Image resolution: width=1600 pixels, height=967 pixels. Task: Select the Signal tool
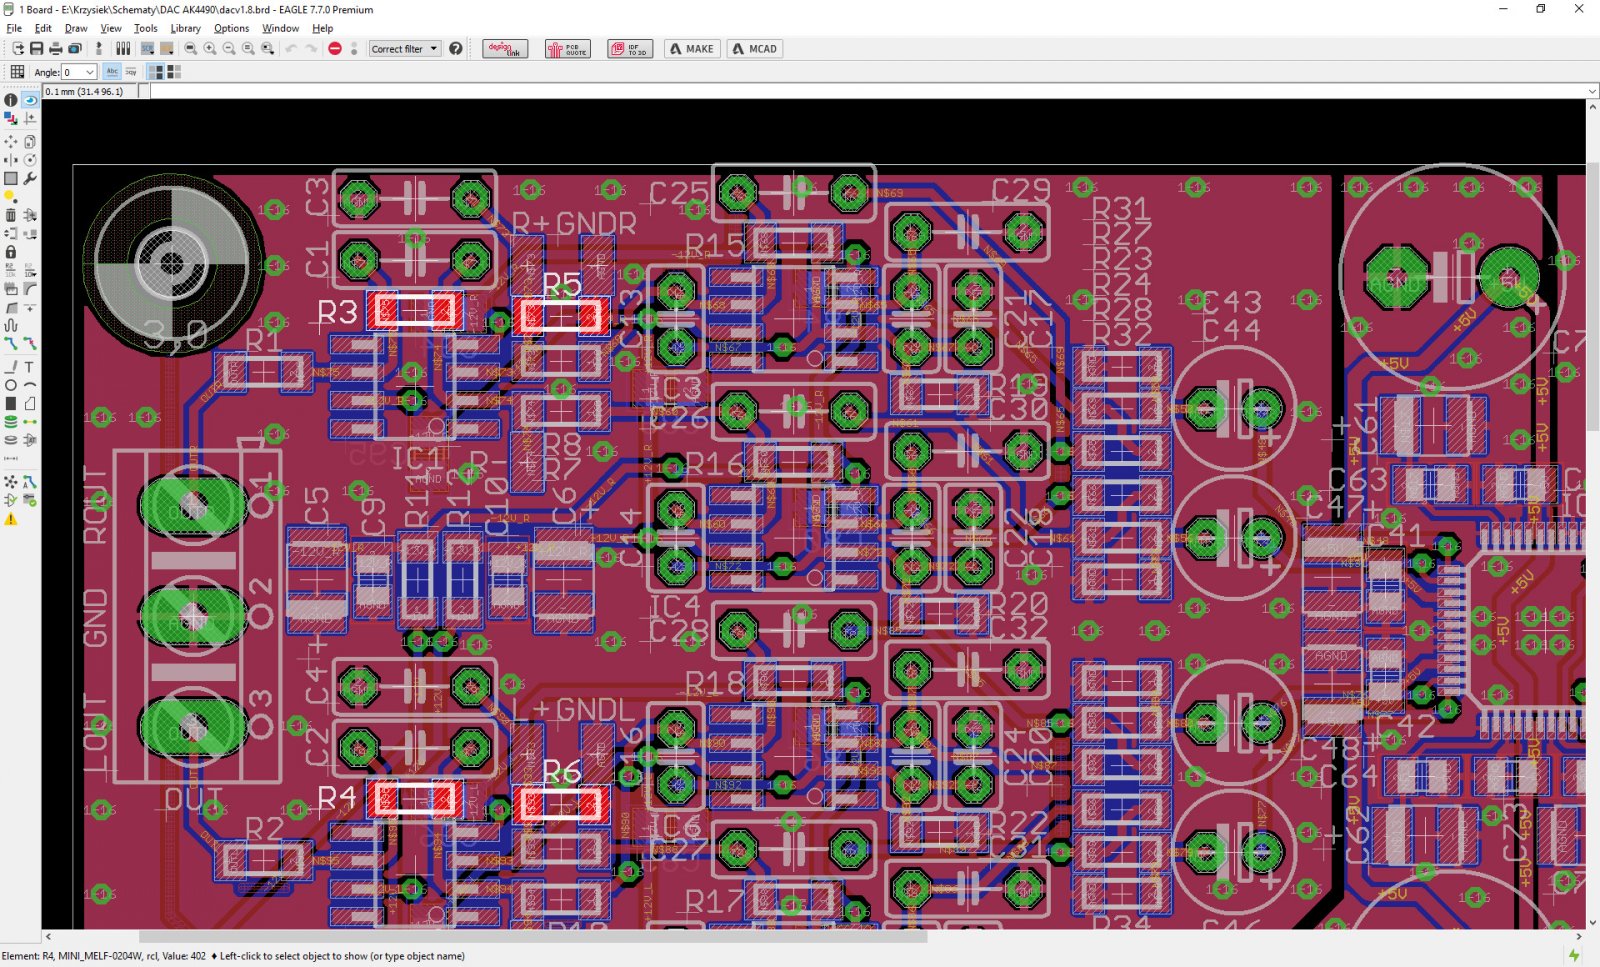[30, 421]
